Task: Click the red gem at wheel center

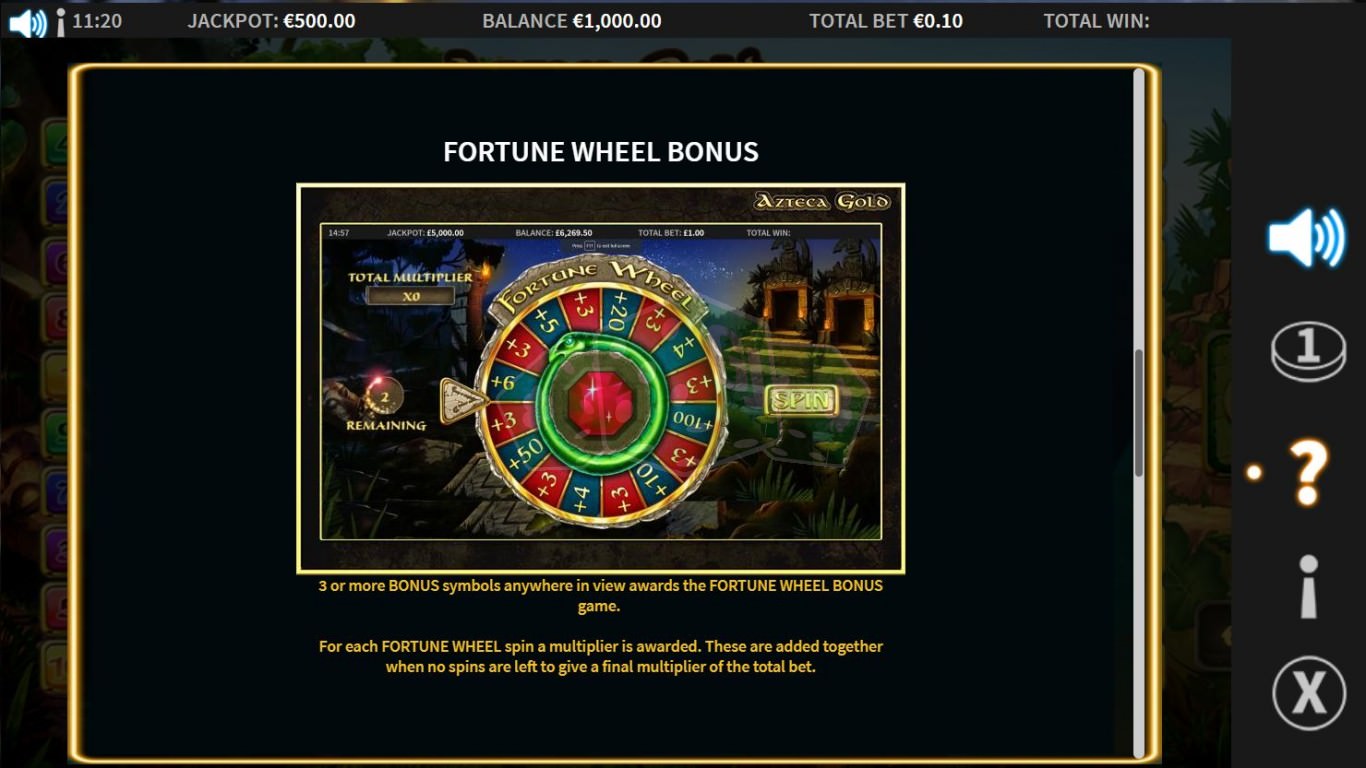Action: [601, 401]
